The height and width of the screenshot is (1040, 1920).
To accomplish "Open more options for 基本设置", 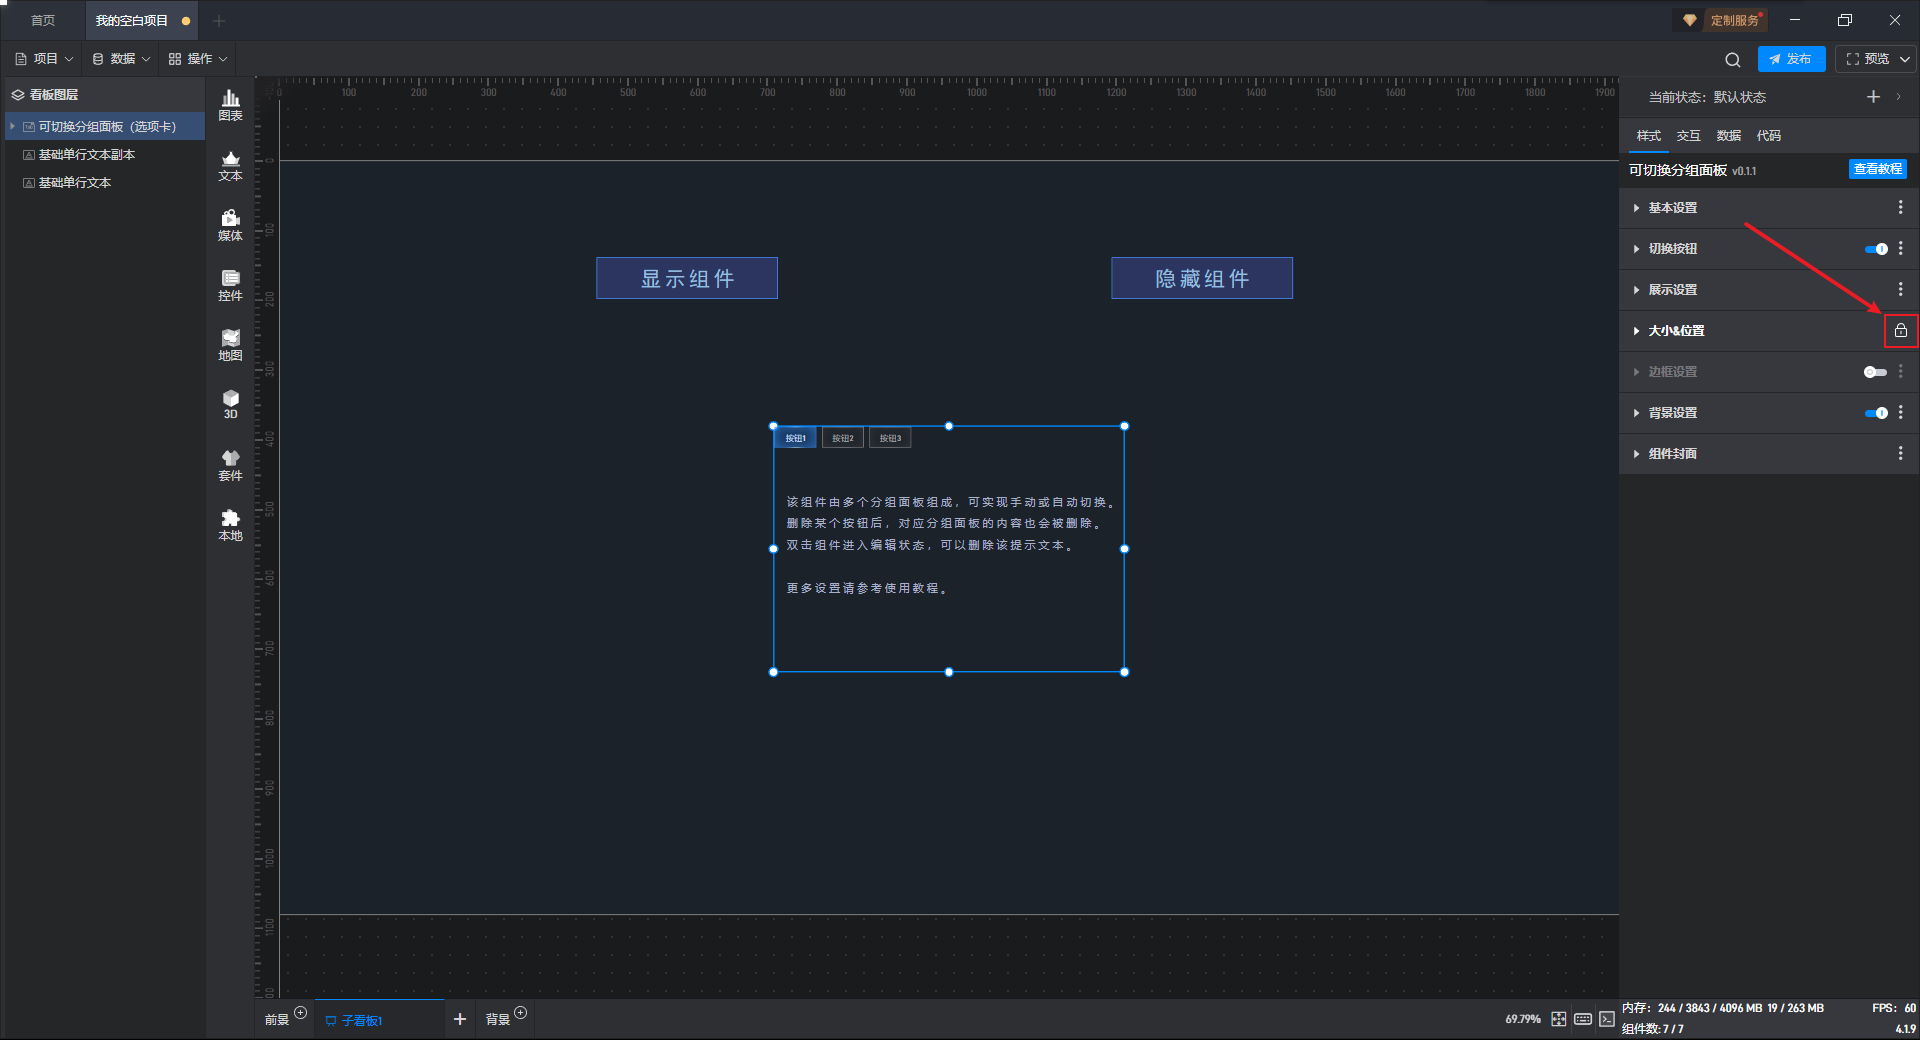I will click(x=1901, y=207).
